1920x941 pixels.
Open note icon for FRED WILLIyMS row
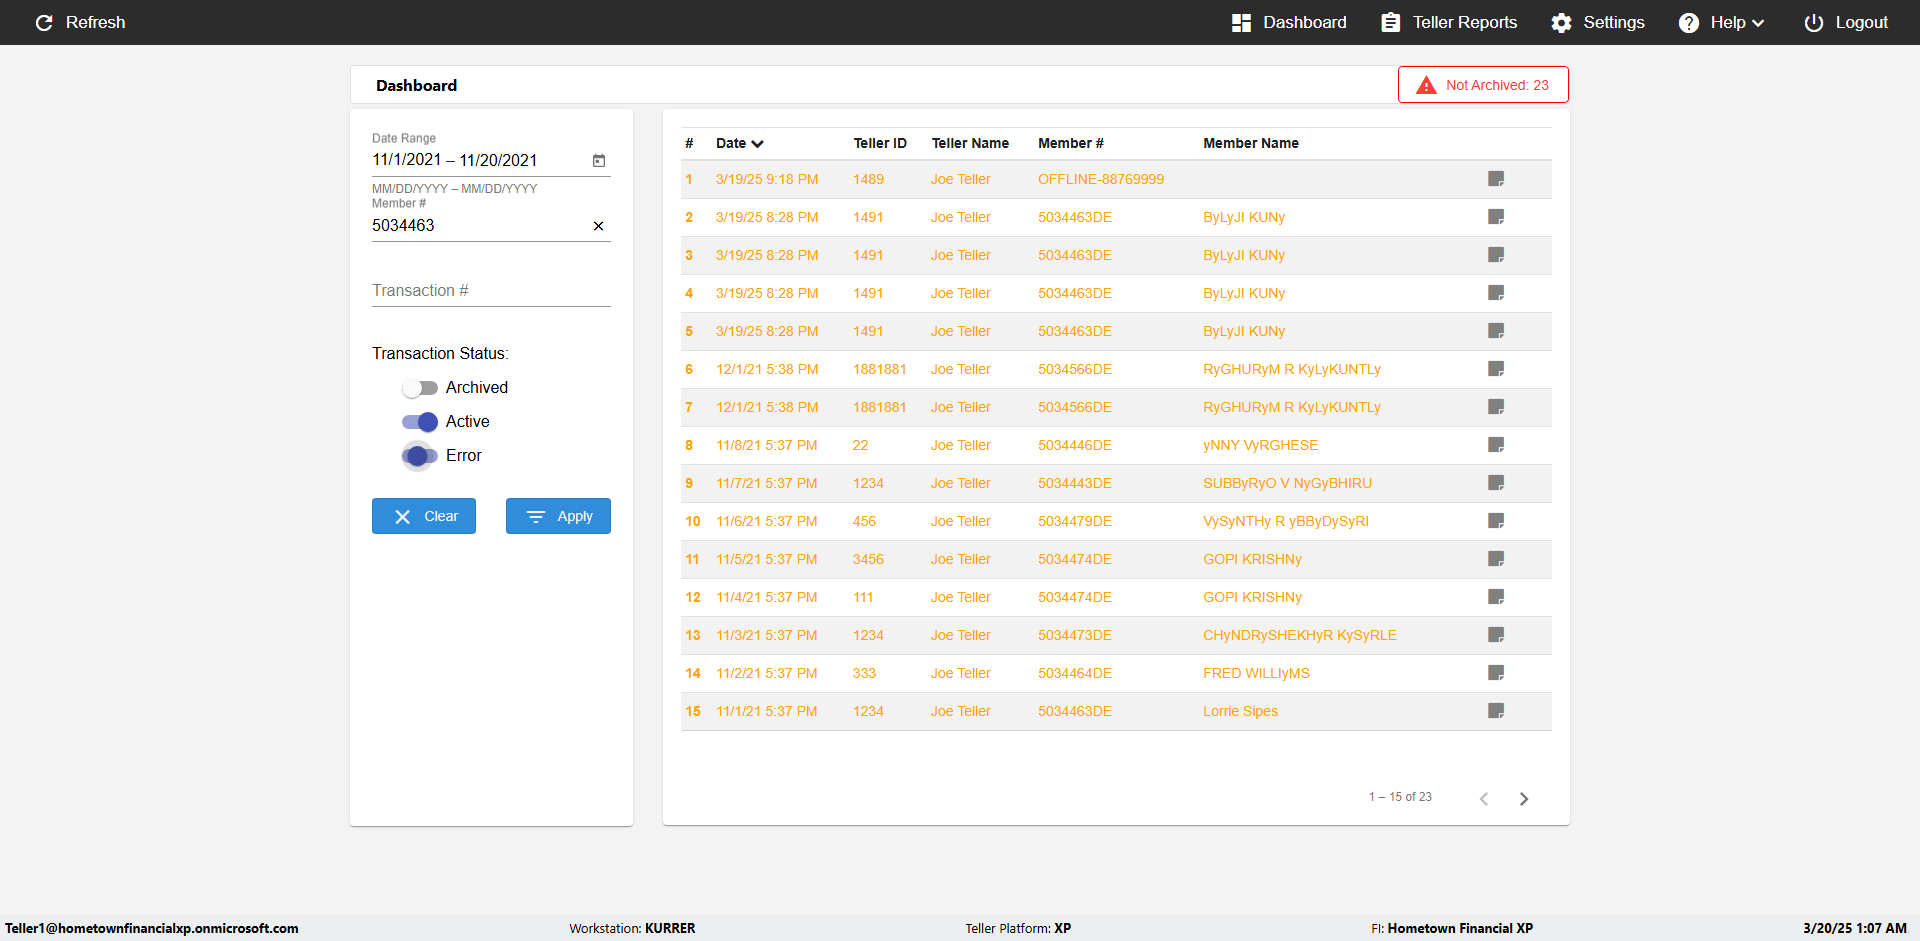point(1496,673)
